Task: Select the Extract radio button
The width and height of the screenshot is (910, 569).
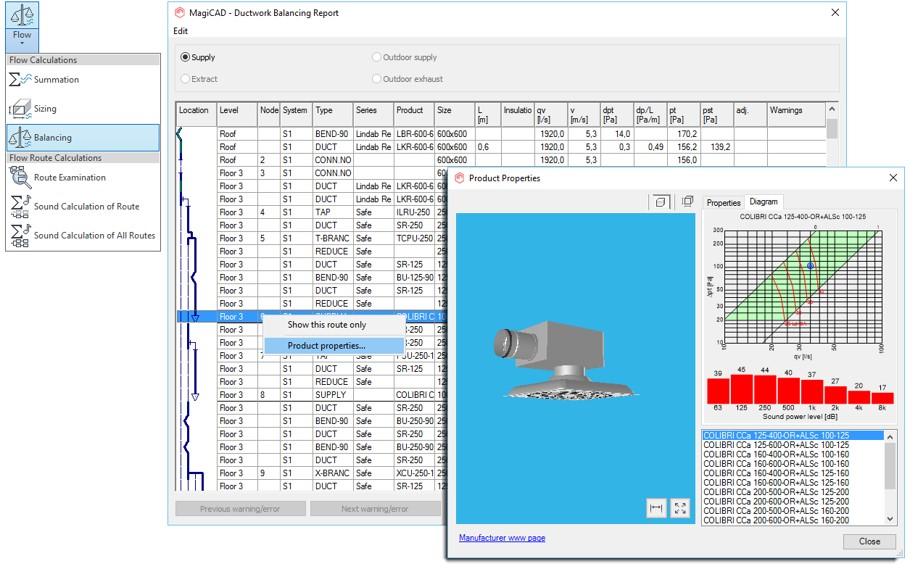Action: pos(186,79)
